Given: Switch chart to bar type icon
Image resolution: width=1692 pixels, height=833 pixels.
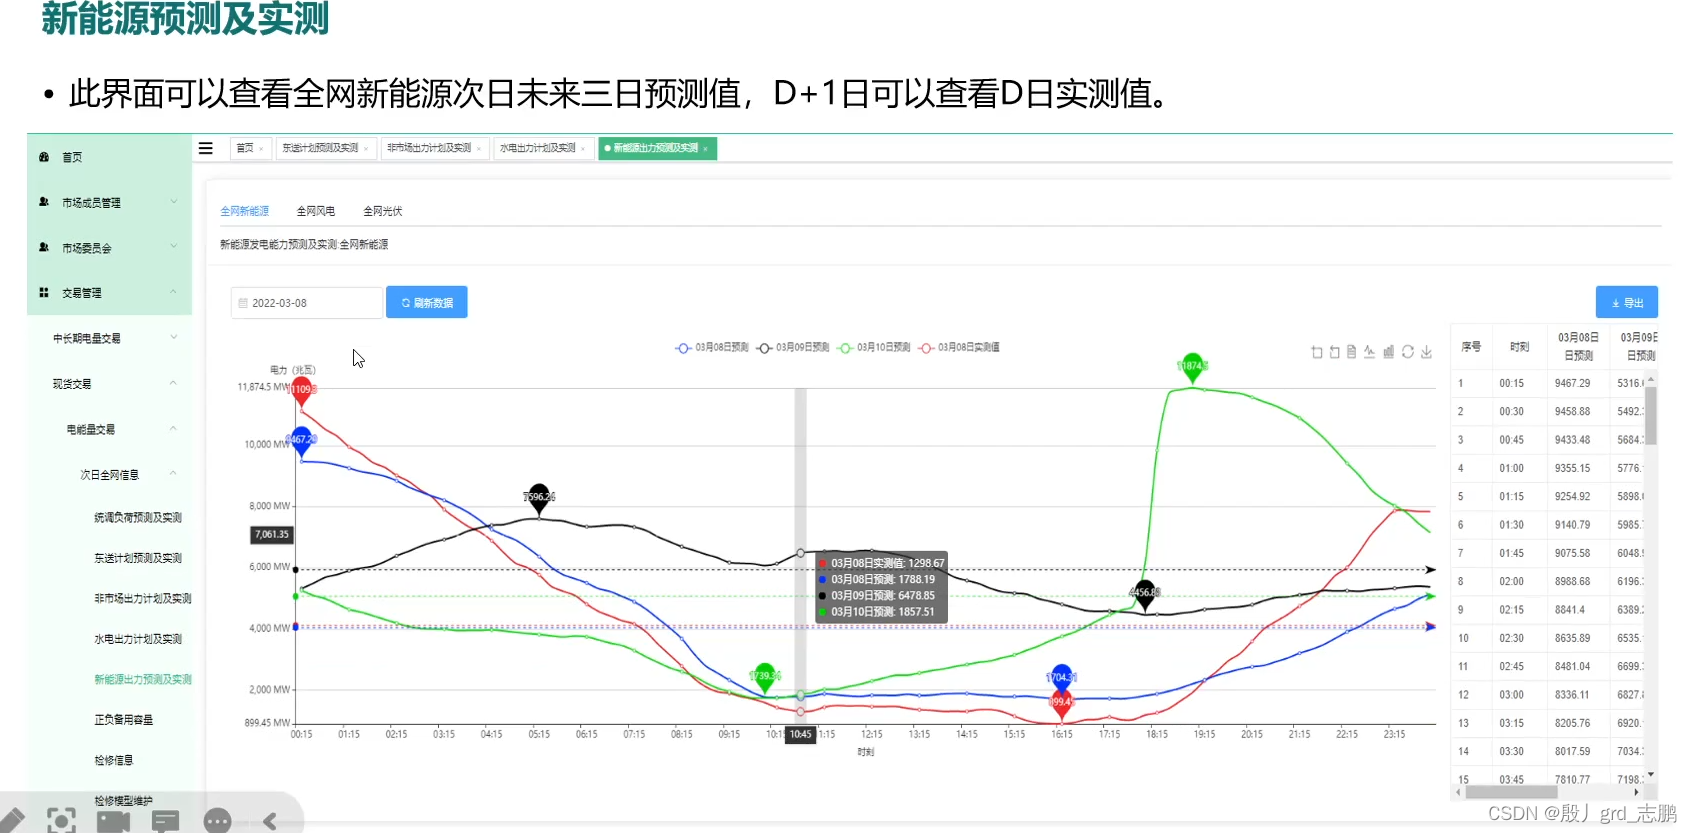Looking at the screenshot, I should point(1389,352).
